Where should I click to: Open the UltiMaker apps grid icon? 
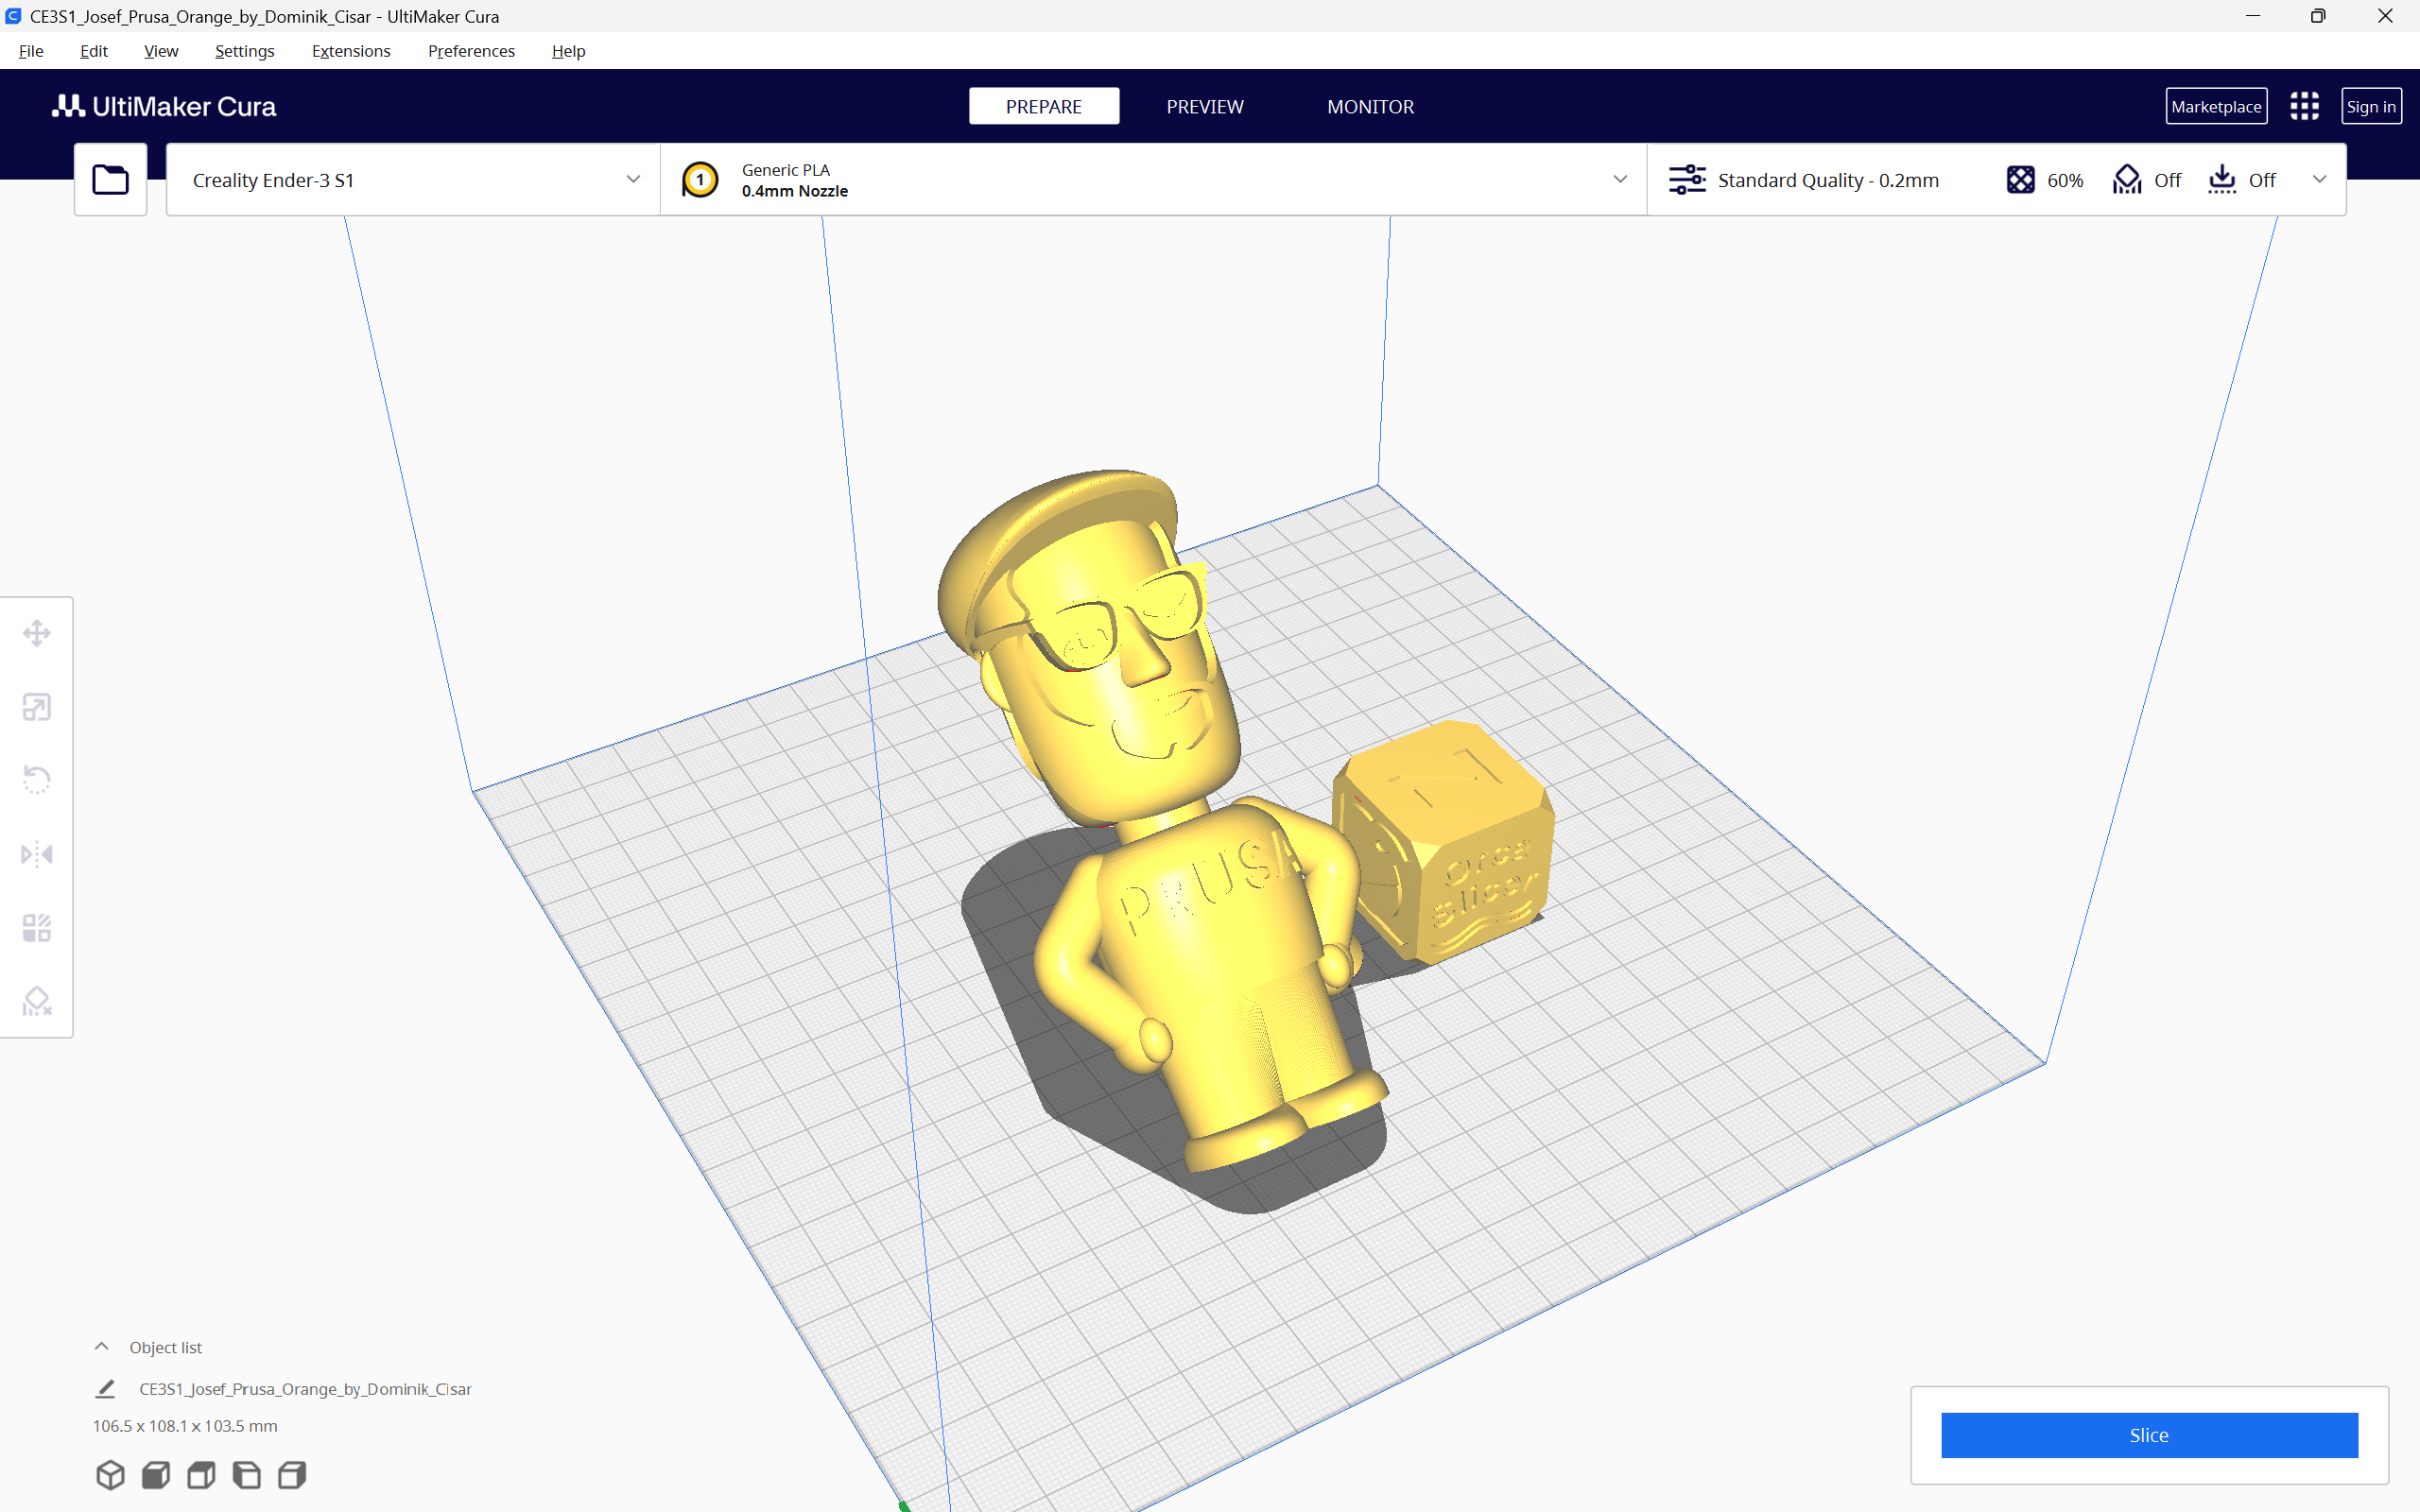2304,106
